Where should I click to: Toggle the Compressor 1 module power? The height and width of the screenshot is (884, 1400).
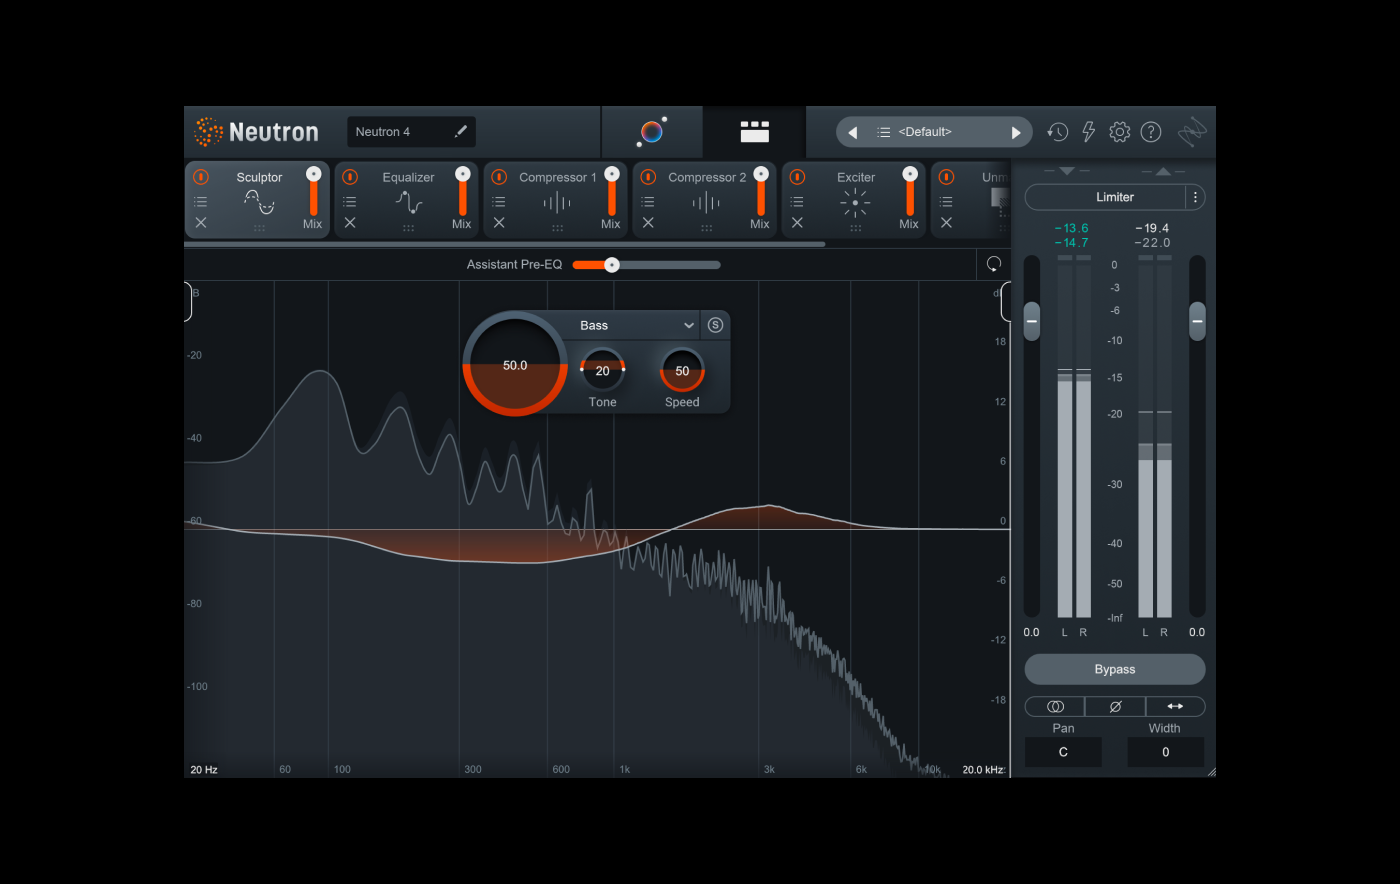(499, 177)
